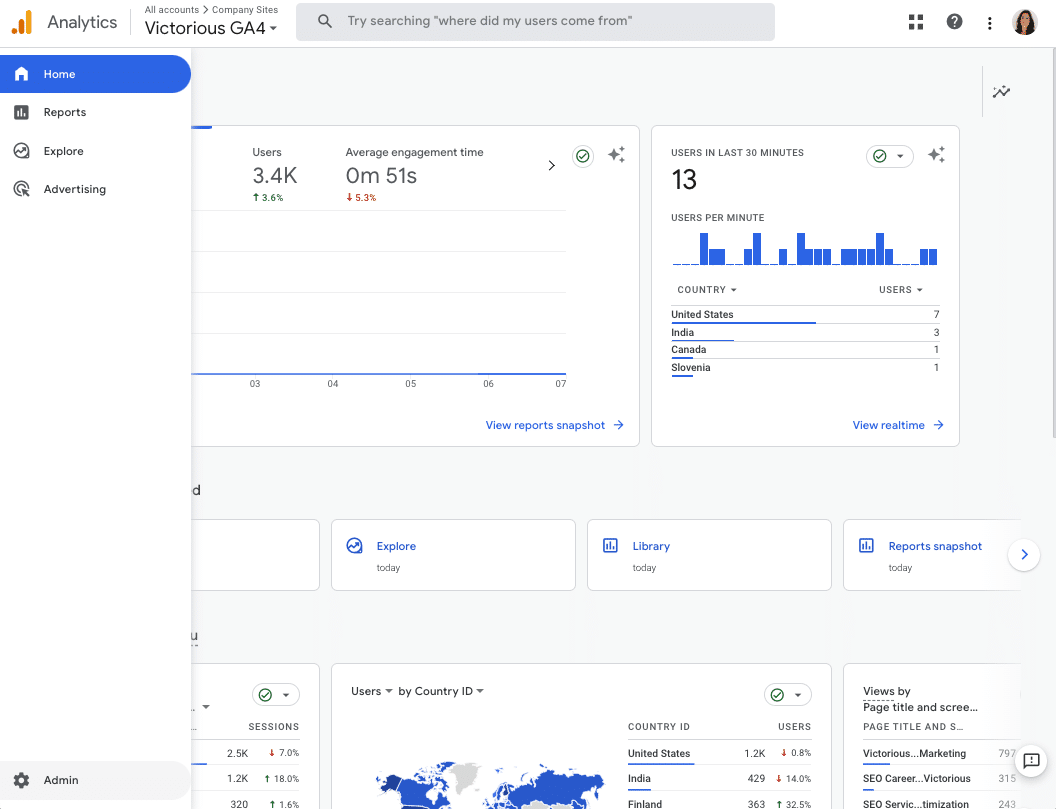Viewport: 1056px width, 809px height.
Task: Open the Reports section
Action: [95, 112]
